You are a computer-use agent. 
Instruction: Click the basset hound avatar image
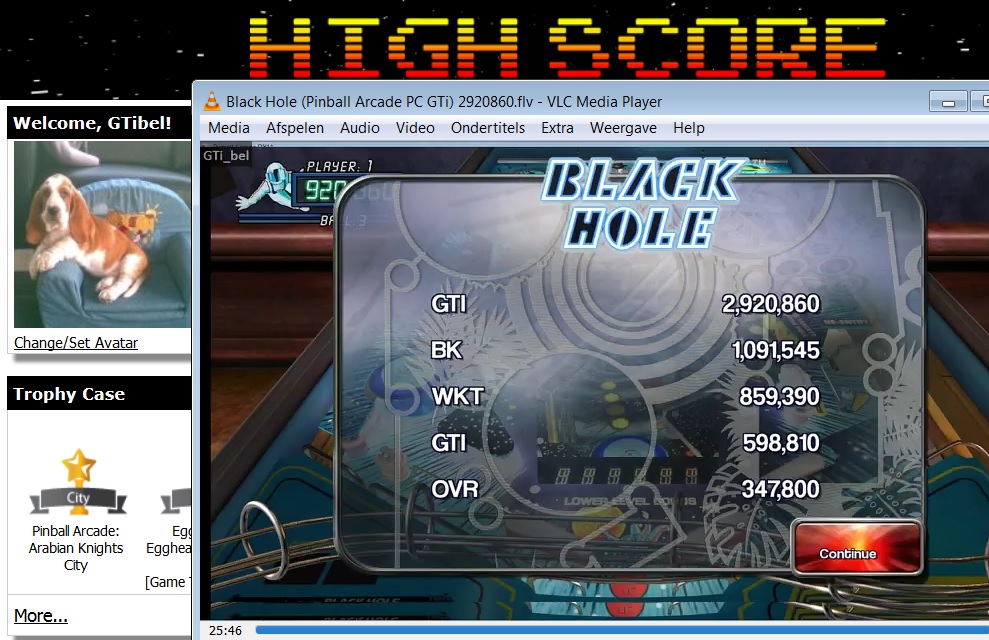(x=102, y=234)
